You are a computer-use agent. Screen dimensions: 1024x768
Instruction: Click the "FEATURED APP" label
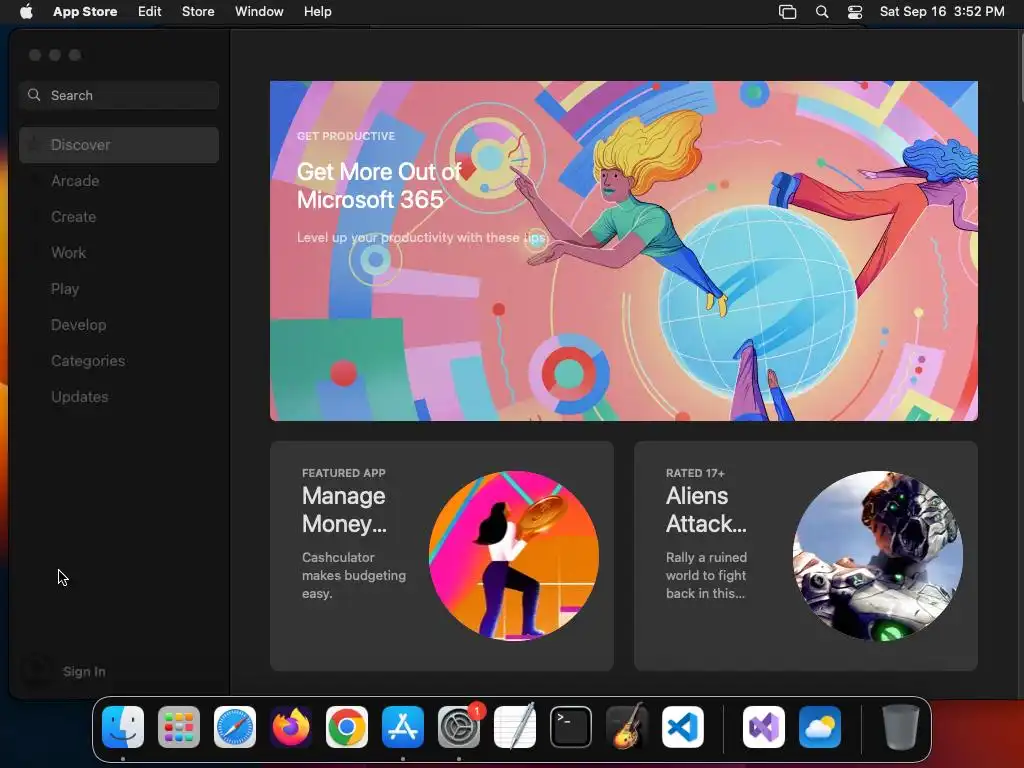click(x=344, y=473)
